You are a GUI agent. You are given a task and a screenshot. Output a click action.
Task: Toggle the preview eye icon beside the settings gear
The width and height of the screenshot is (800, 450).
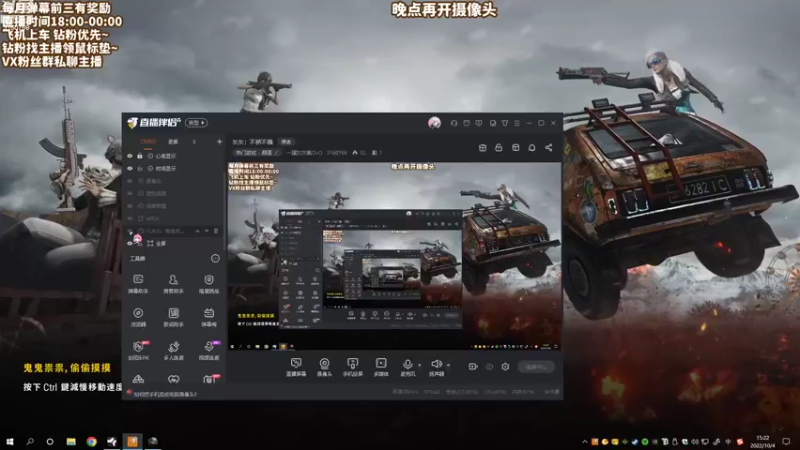(489, 366)
